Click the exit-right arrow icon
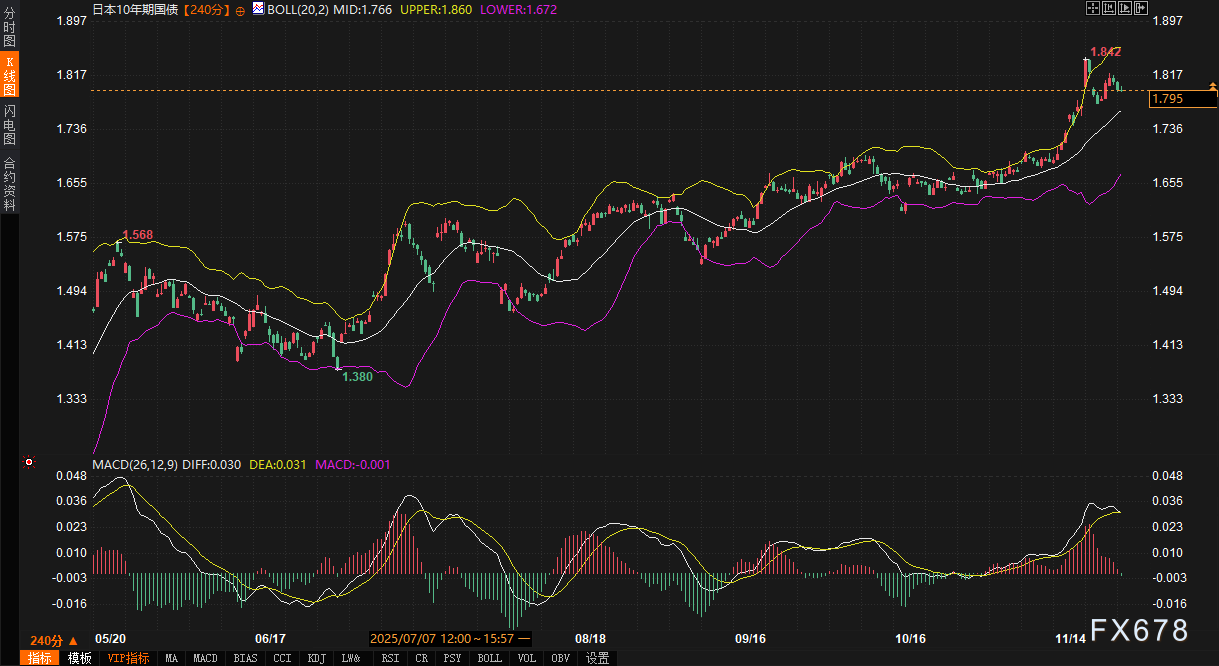1219x666 pixels. pyautogui.click(x=1140, y=8)
